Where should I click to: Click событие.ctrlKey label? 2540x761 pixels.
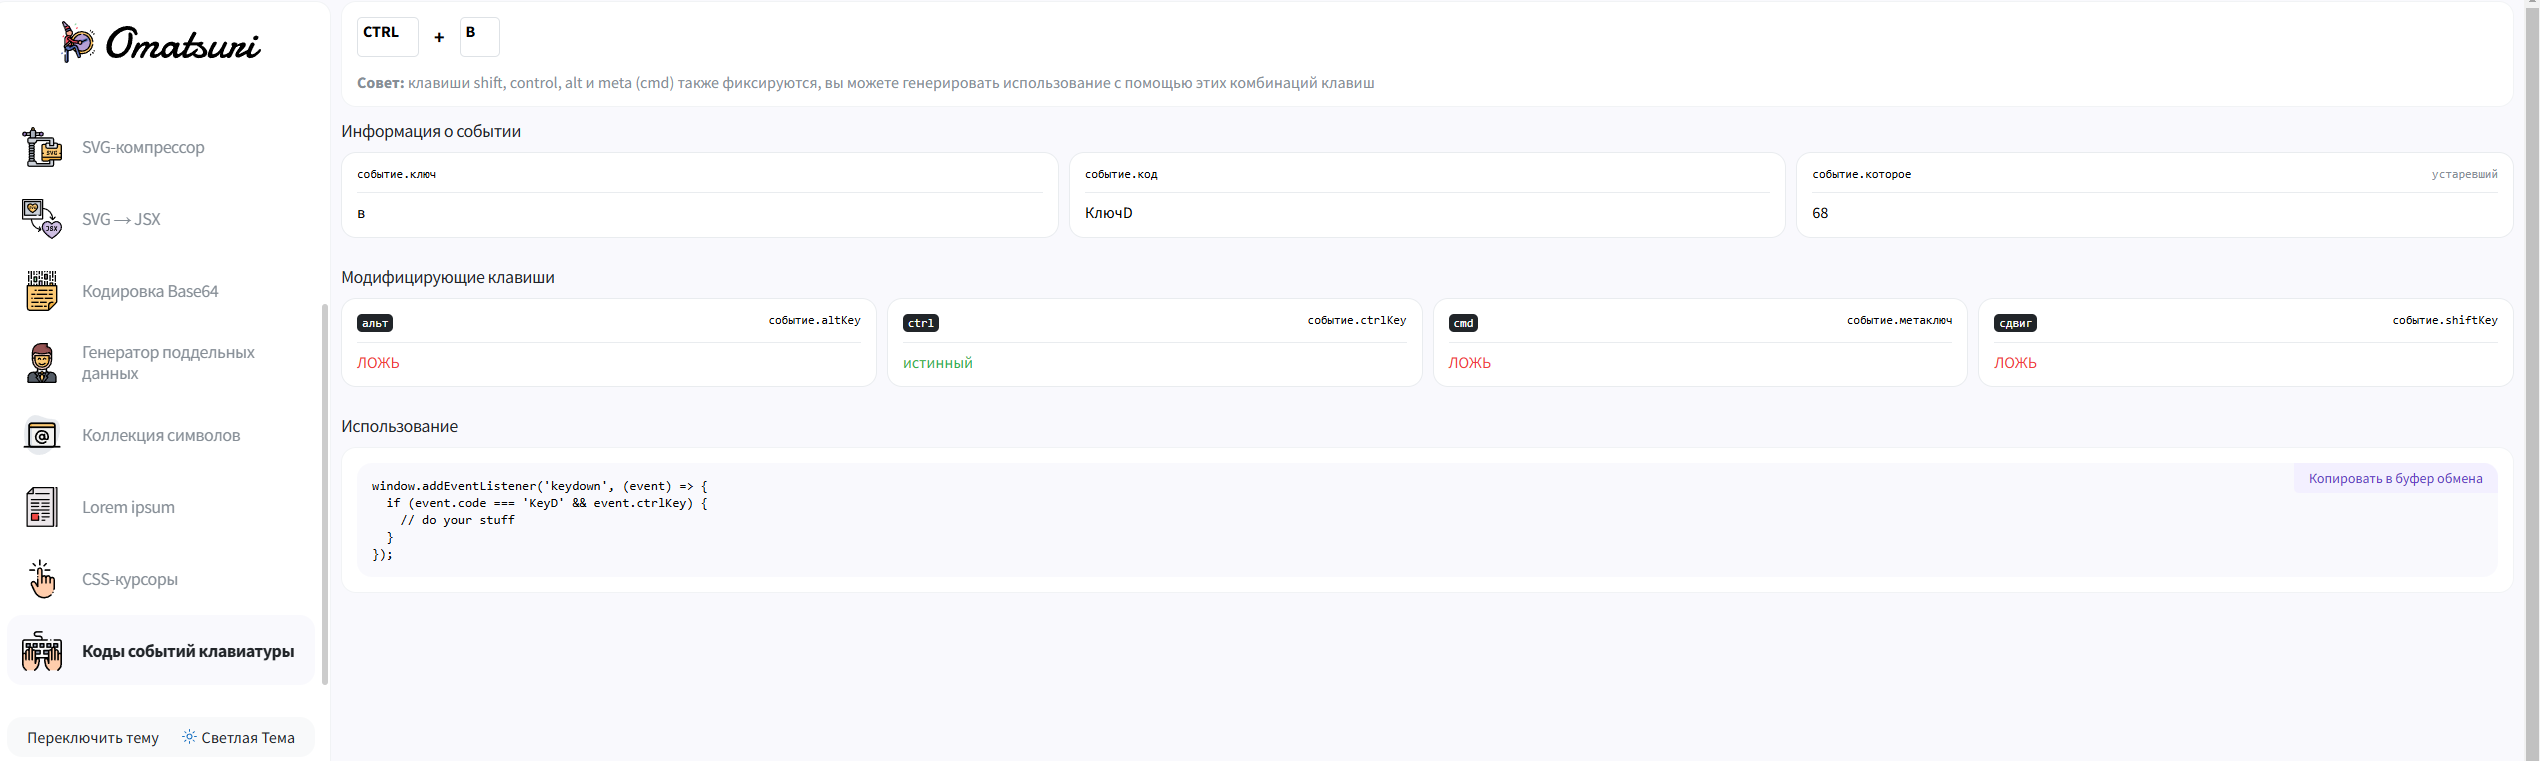[x=1356, y=320]
